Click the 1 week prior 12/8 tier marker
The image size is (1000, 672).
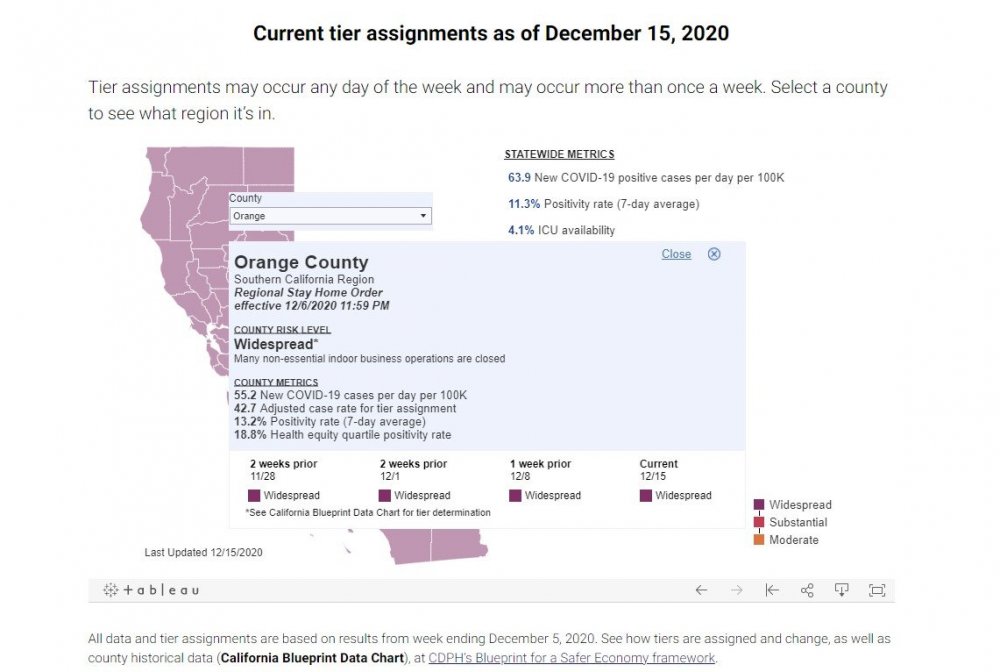click(x=515, y=495)
